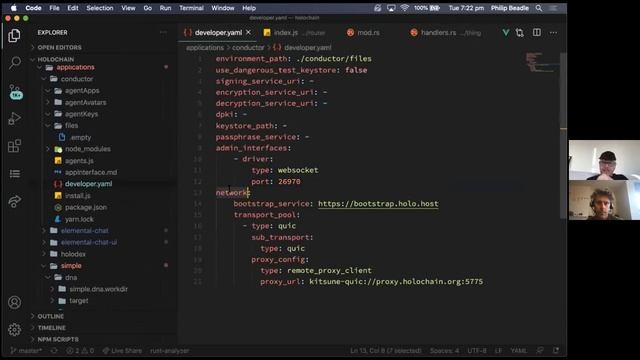Click the green V icon in editor toolbar
This screenshot has height=360, width=640.
click(506, 33)
